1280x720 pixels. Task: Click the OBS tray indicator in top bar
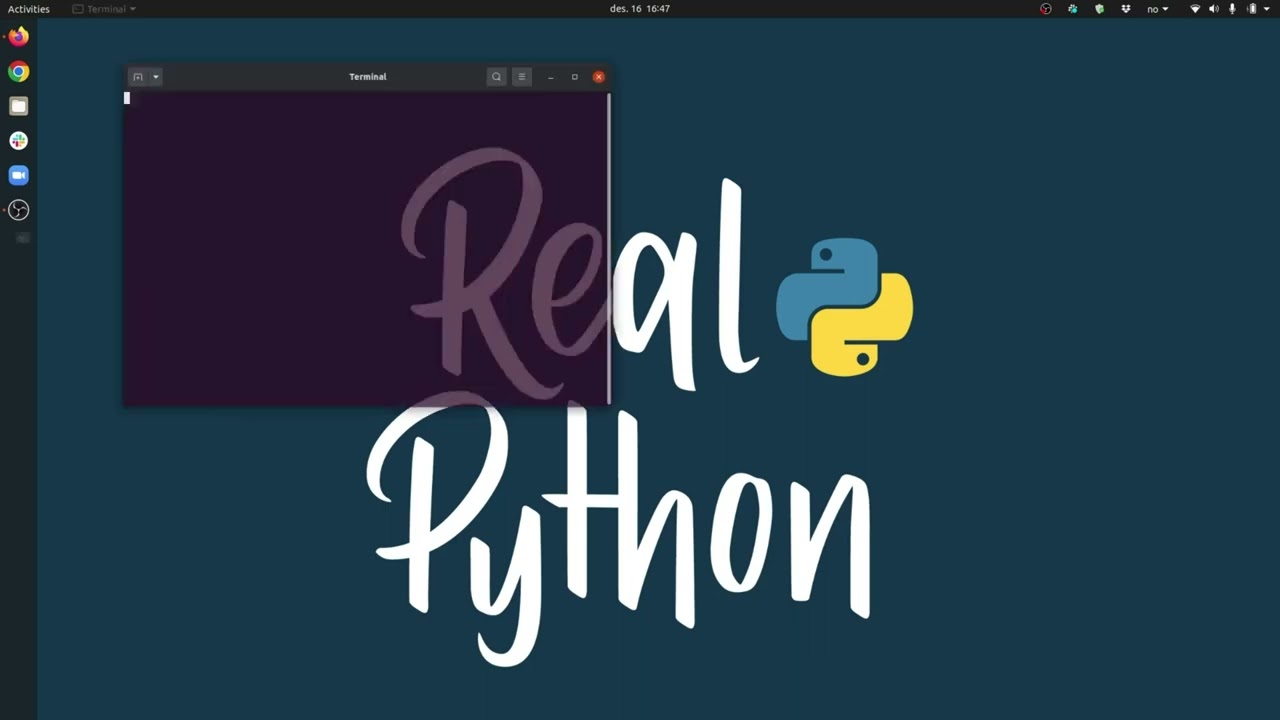pyautogui.click(x=1046, y=9)
